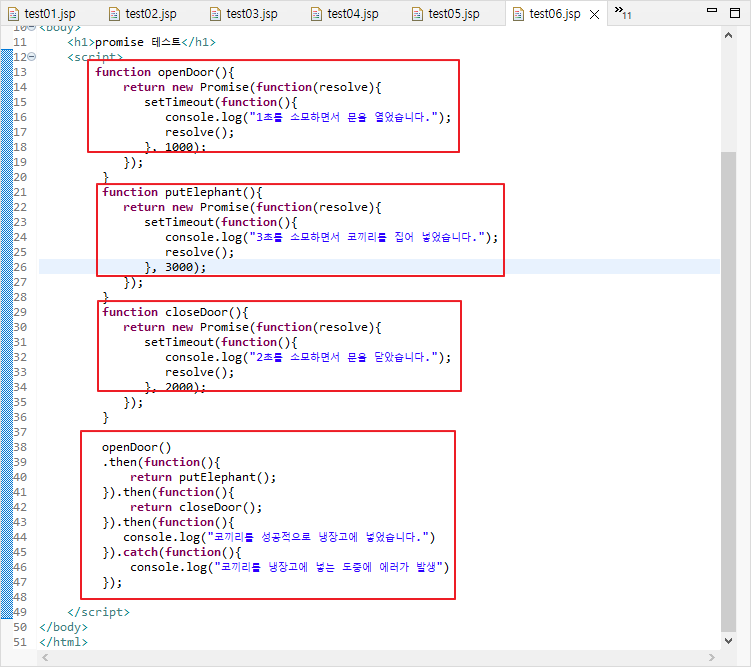Screen dimensions: 751x667
Task: Click line number 37 in the gutter
Action: (x=20, y=432)
